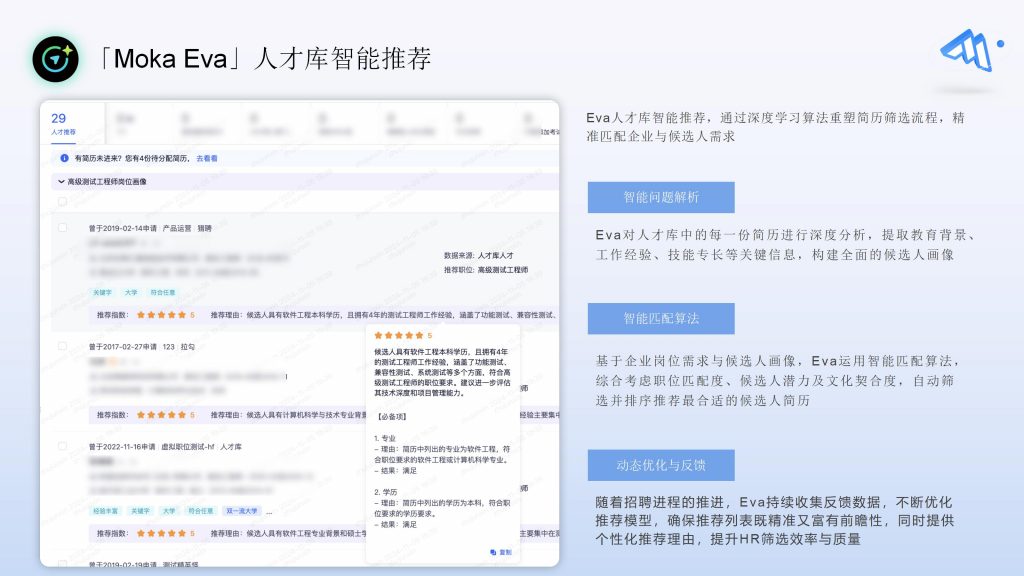Click star rating in first candidate's 推荐指数 row
1024x576 pixels.
point(160,314)
